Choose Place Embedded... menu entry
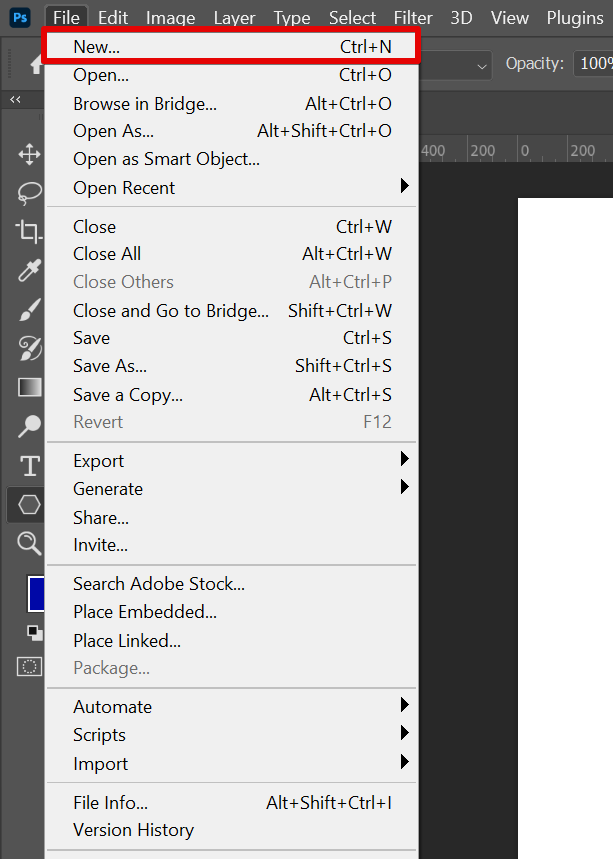The width and height of the screenshot is (613, 859). pos(145,612)
